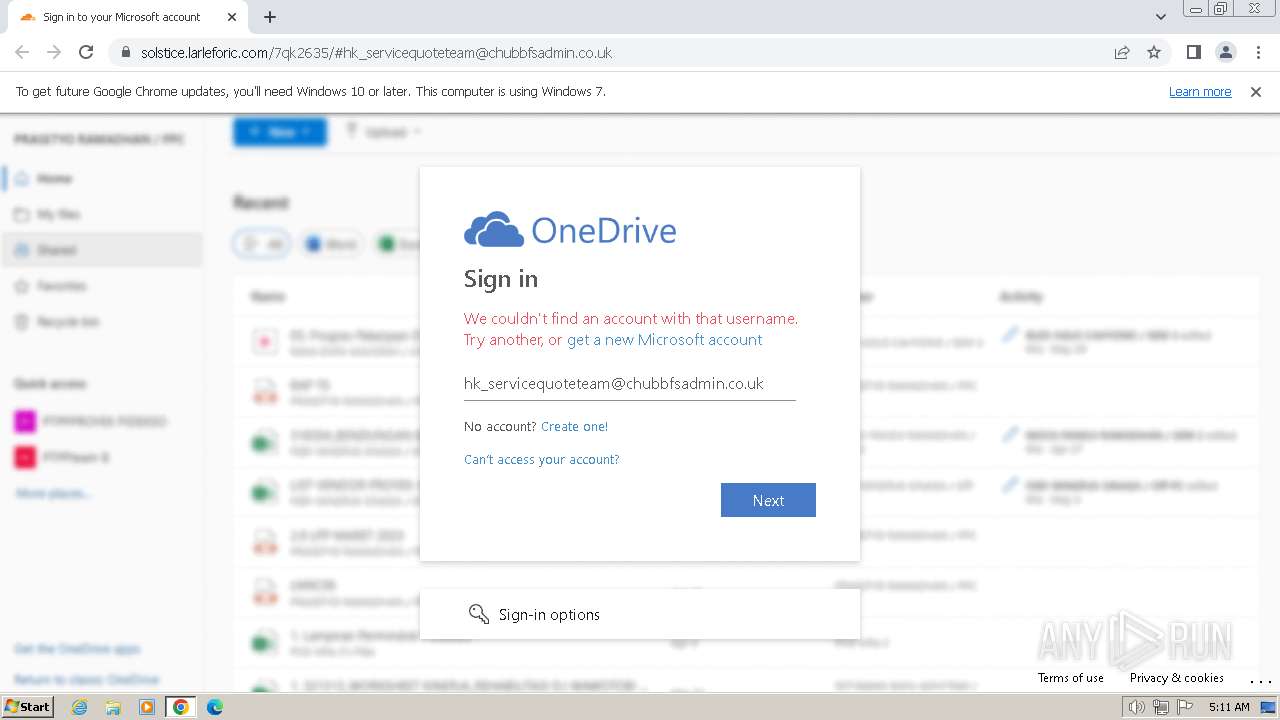Click get a new Microsoft account link

664,340
